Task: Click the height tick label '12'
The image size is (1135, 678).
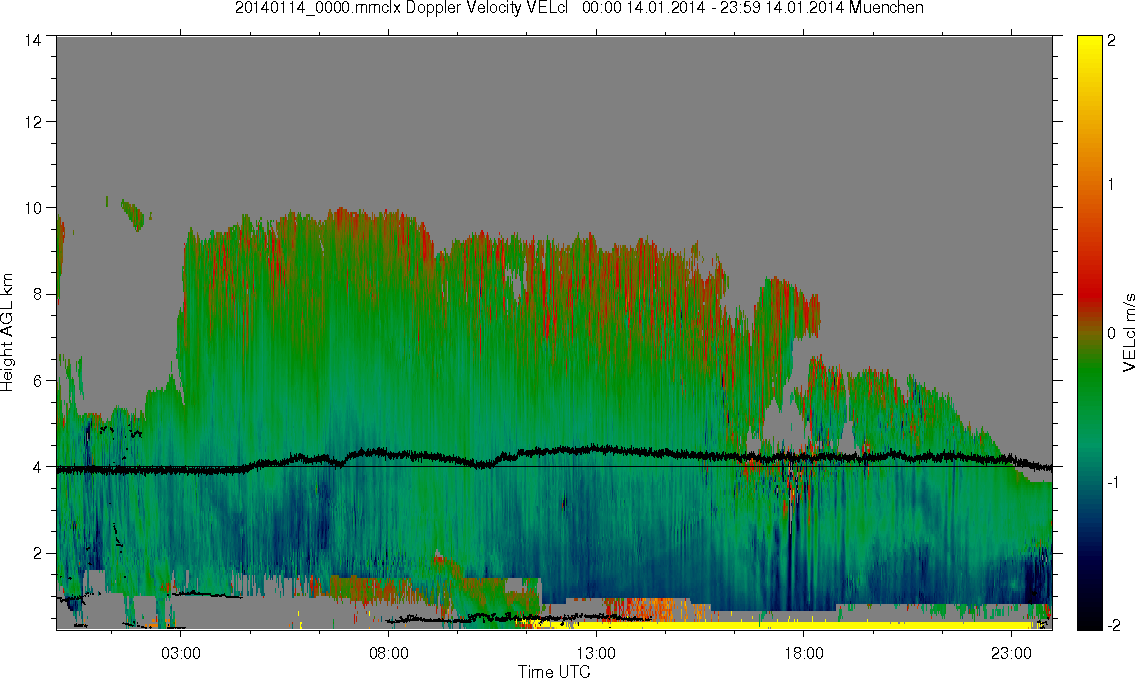Action: click(x=33, y=122)
